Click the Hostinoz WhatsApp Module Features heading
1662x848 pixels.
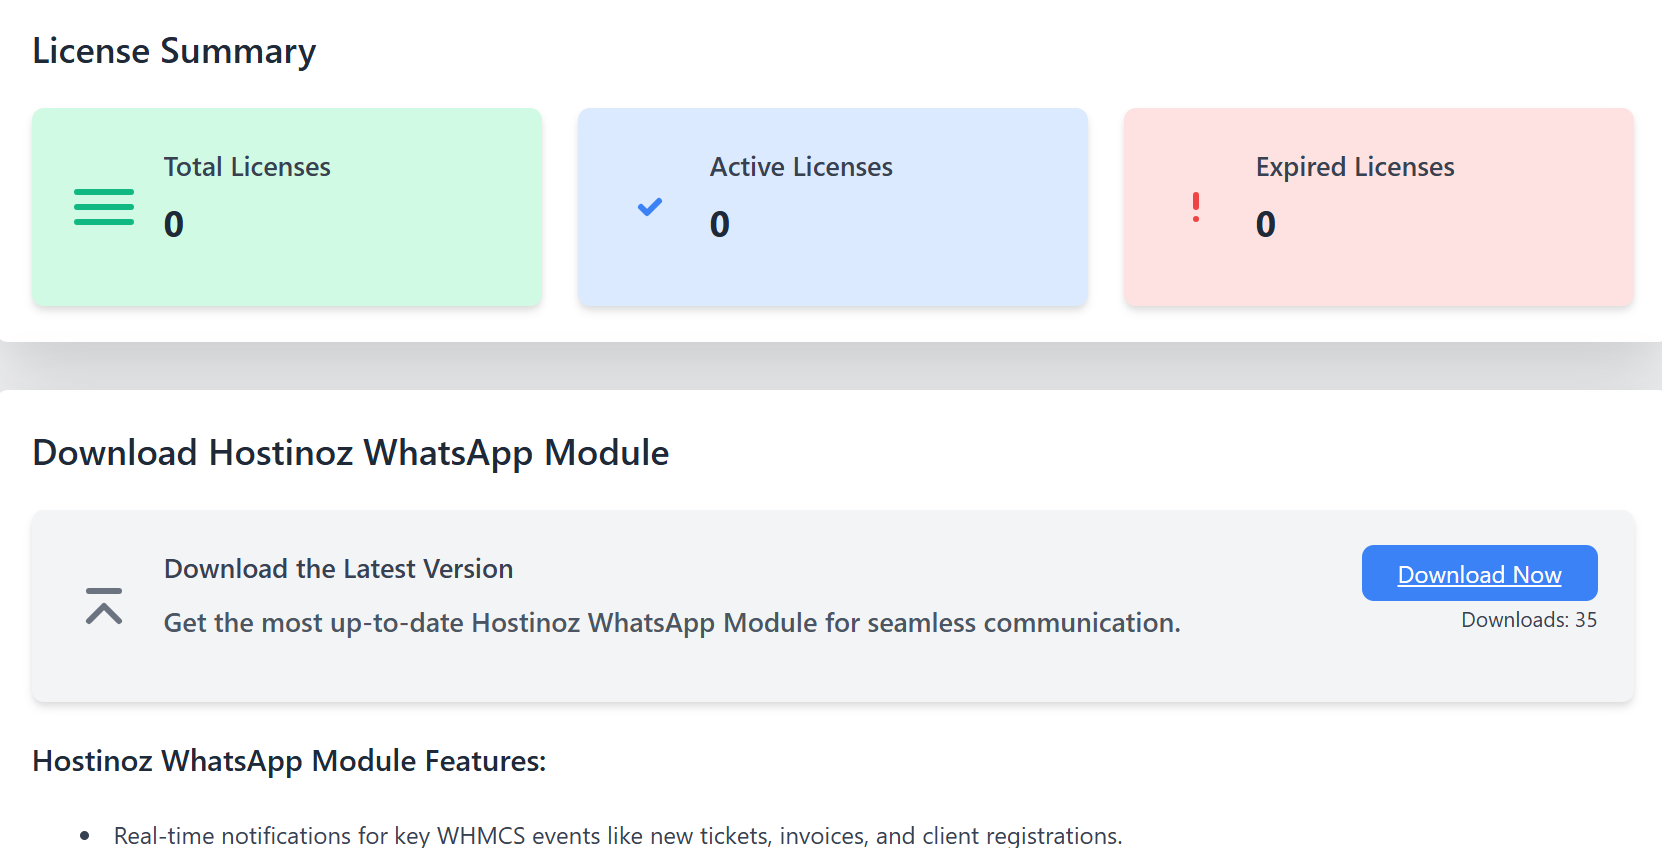289,761
